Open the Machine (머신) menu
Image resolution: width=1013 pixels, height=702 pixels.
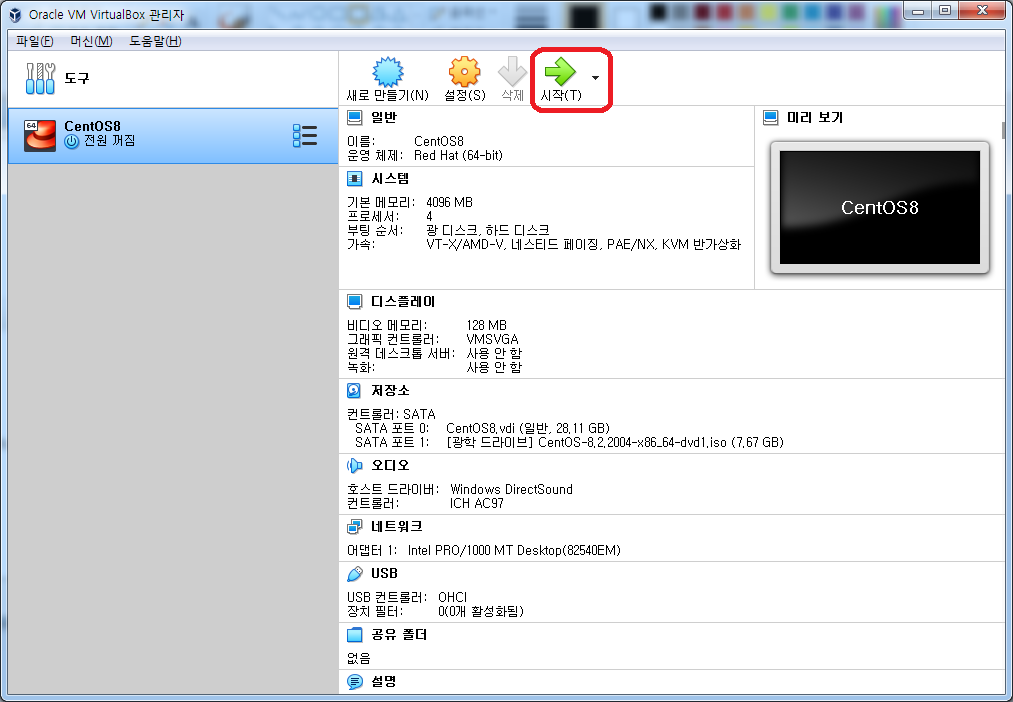(x=91, y=41)
